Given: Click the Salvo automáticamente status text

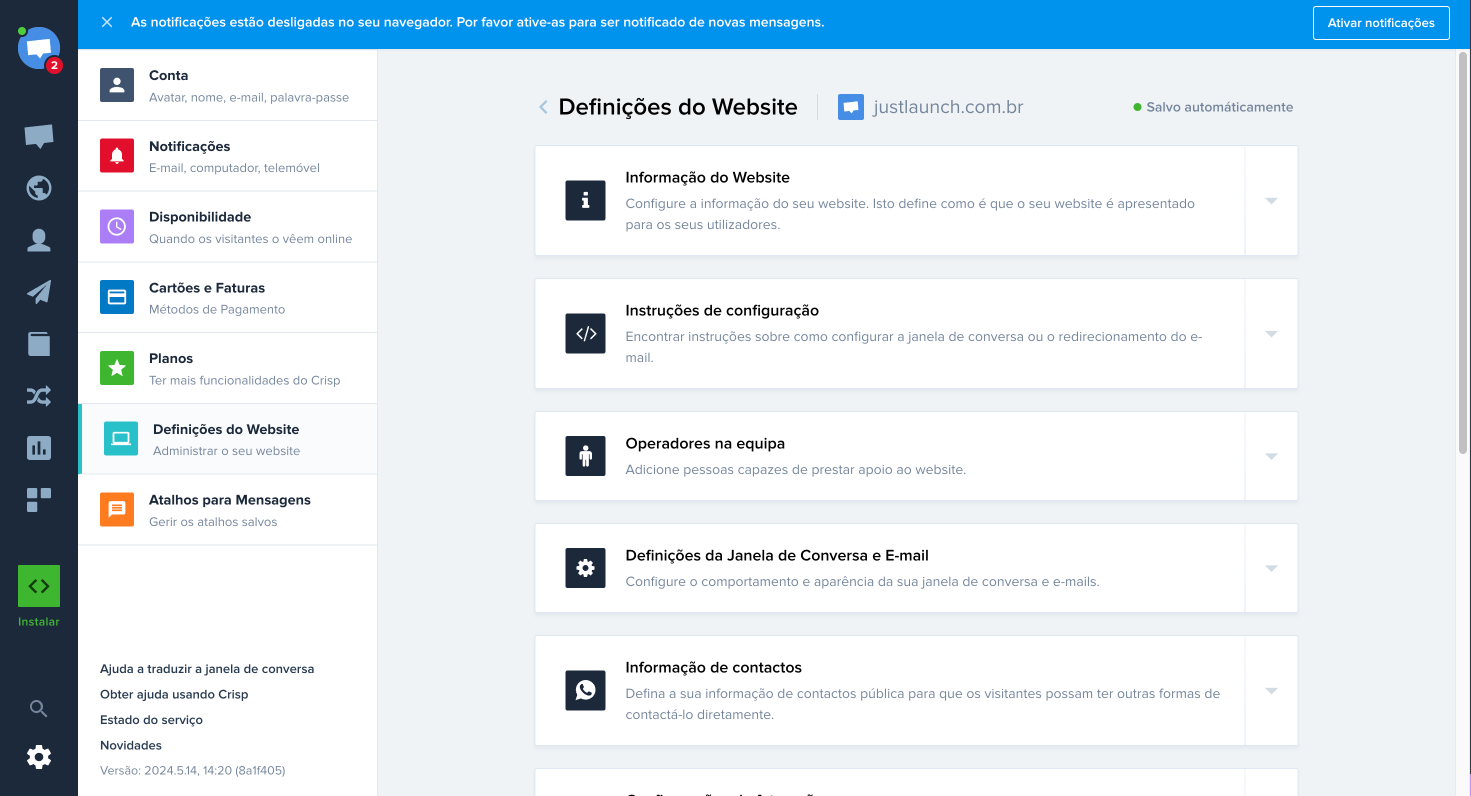Looking at the screenshot, I should pos(1219,107).
